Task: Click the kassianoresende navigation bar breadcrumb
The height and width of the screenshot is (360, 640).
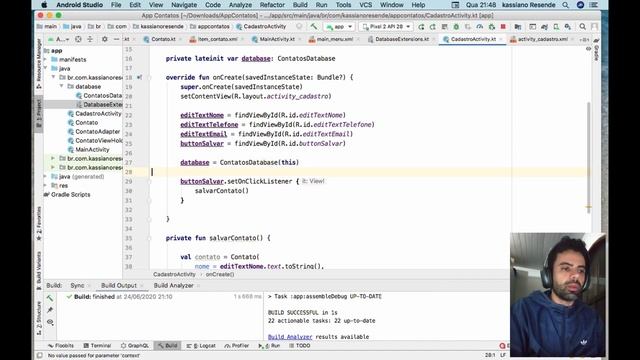Action: pyautogui.click(x=158, y=27)
